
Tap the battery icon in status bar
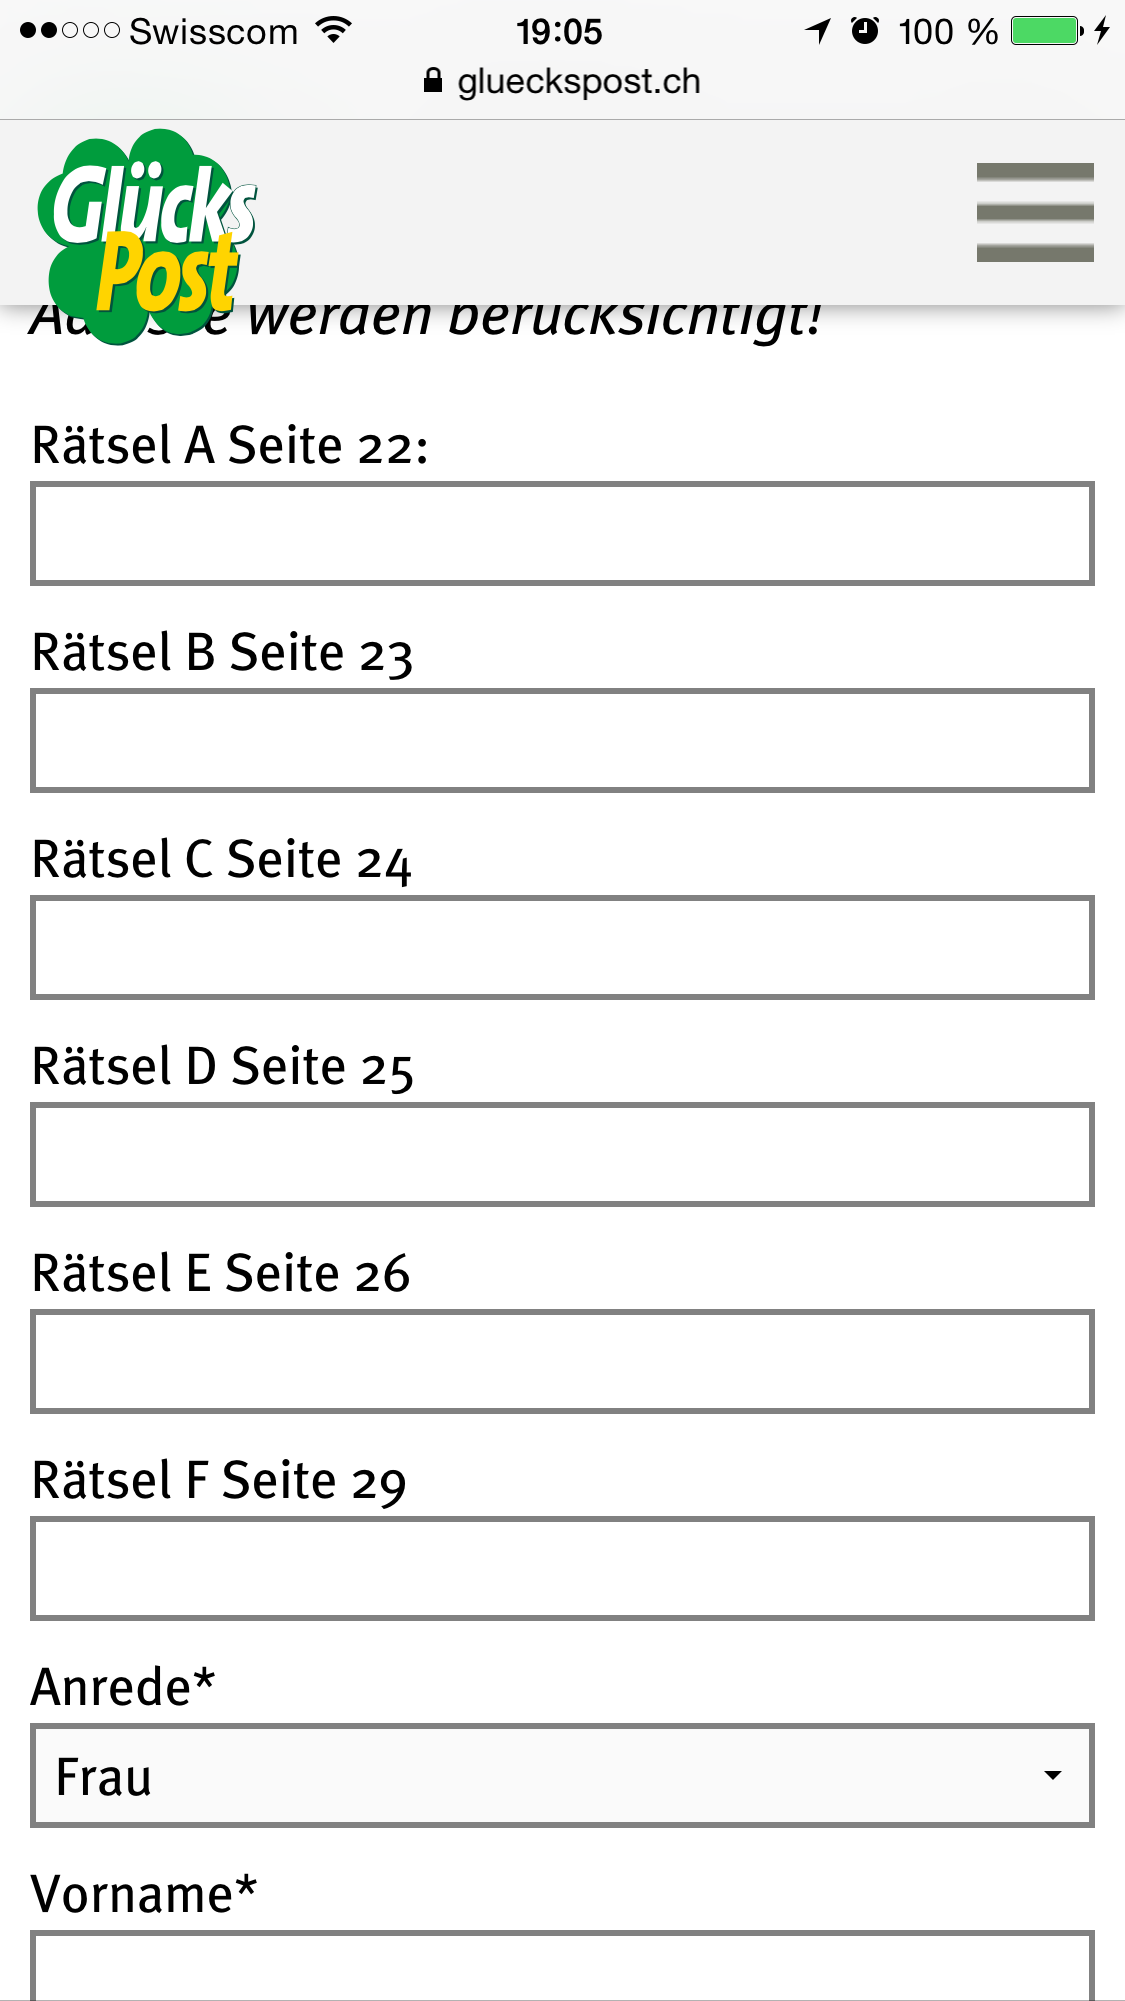1047,31
